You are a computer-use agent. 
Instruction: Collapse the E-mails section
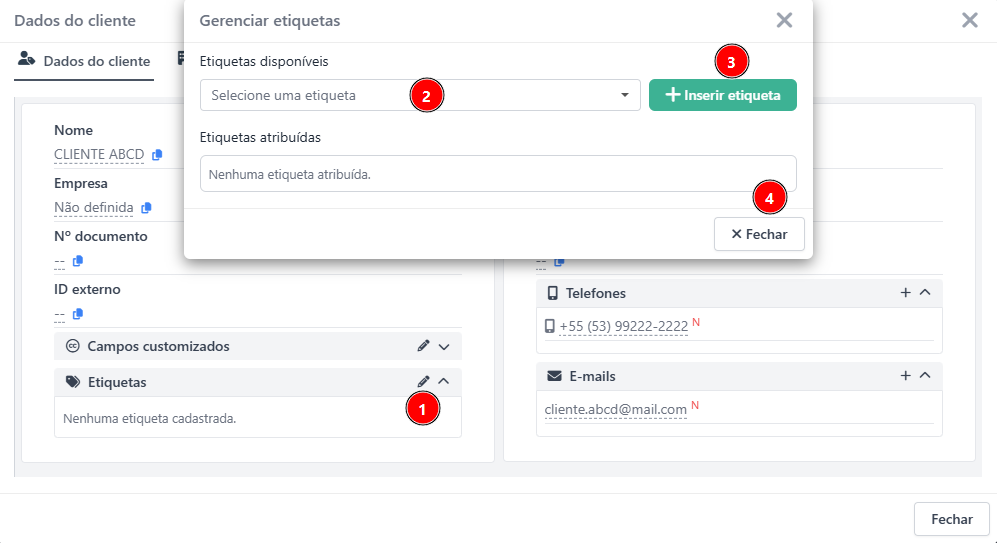(x=925, y=376)
